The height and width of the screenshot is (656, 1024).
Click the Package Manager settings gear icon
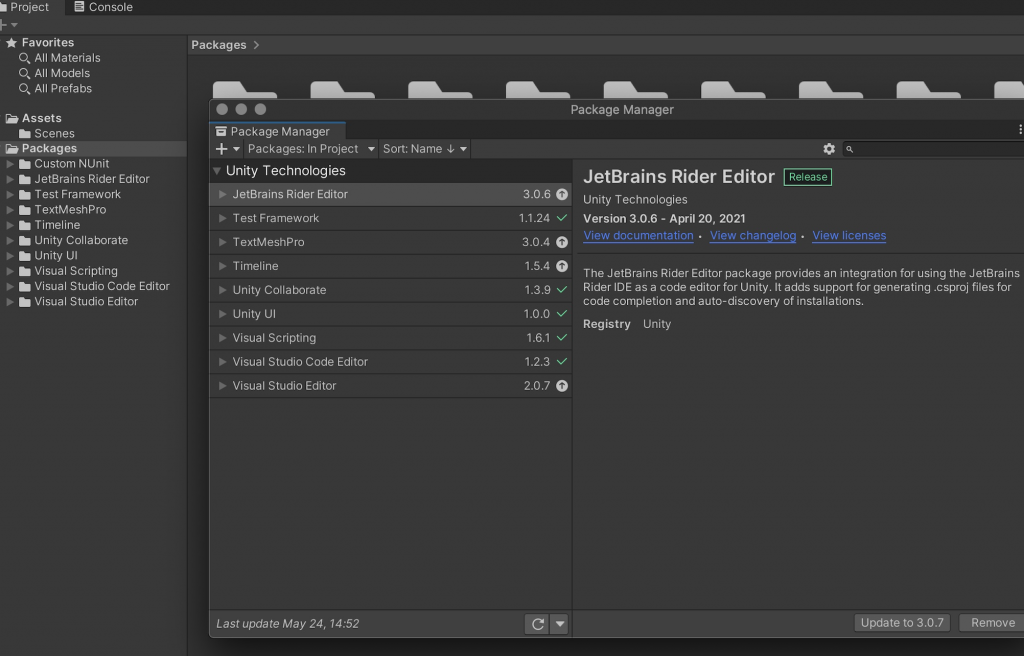point(829,149)
